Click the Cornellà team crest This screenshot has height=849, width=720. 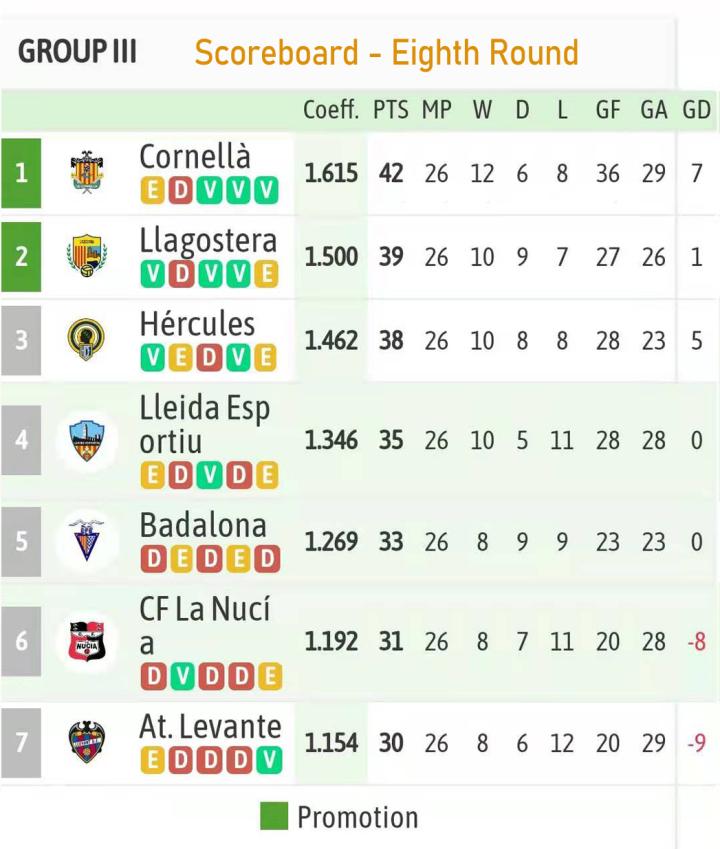(87, 173)
